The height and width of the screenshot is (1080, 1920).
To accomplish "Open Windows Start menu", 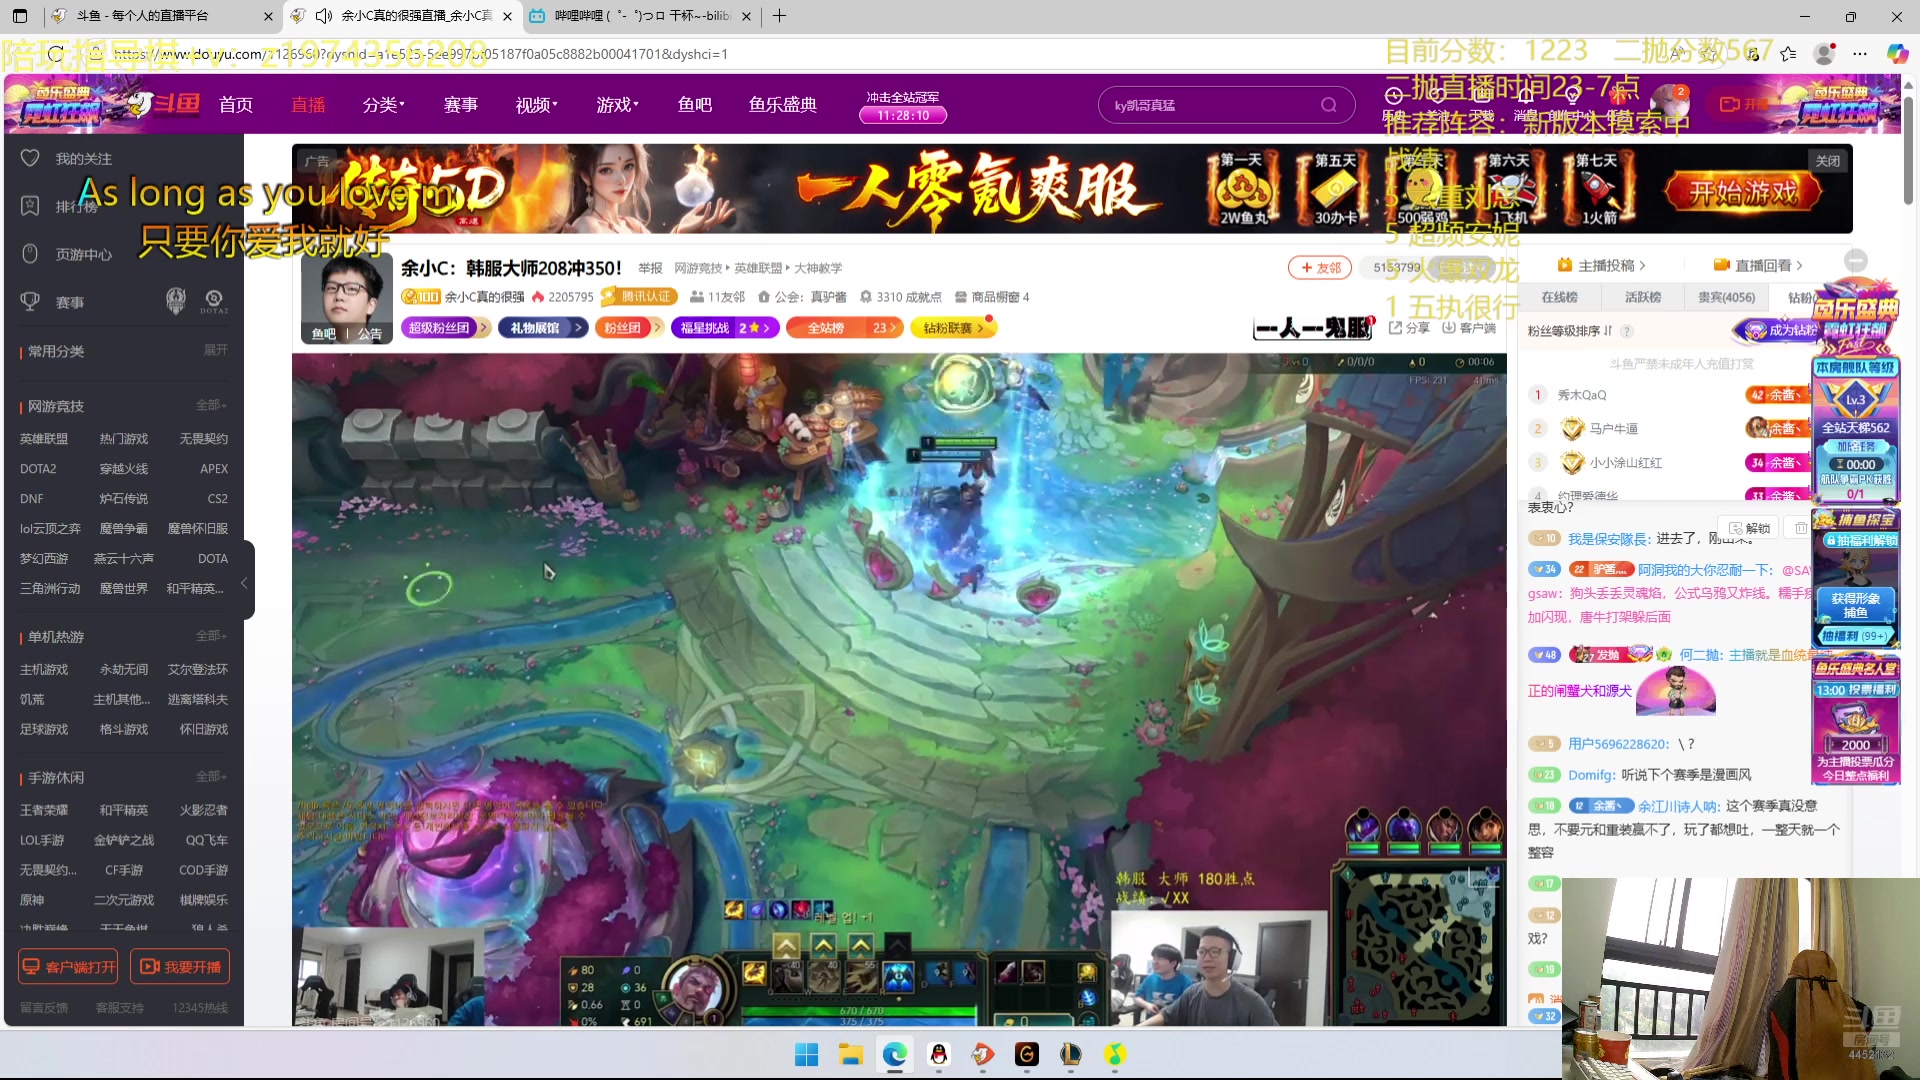I will pos(806,1054).
